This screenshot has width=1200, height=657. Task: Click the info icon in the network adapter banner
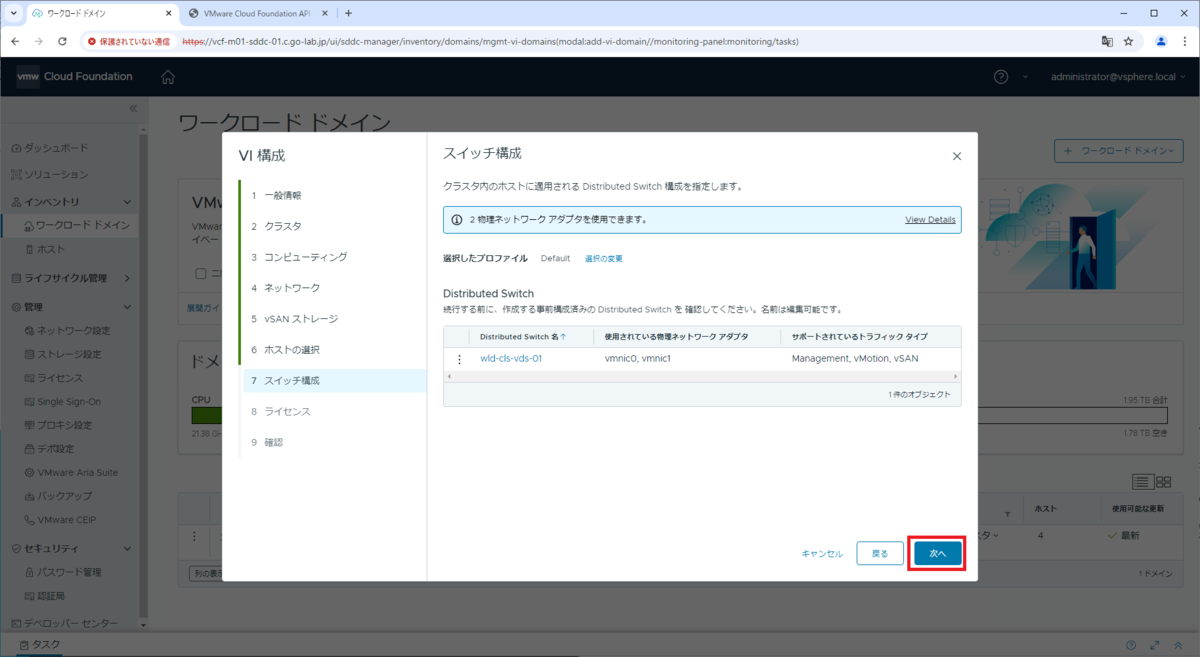(x=456, y=219)
